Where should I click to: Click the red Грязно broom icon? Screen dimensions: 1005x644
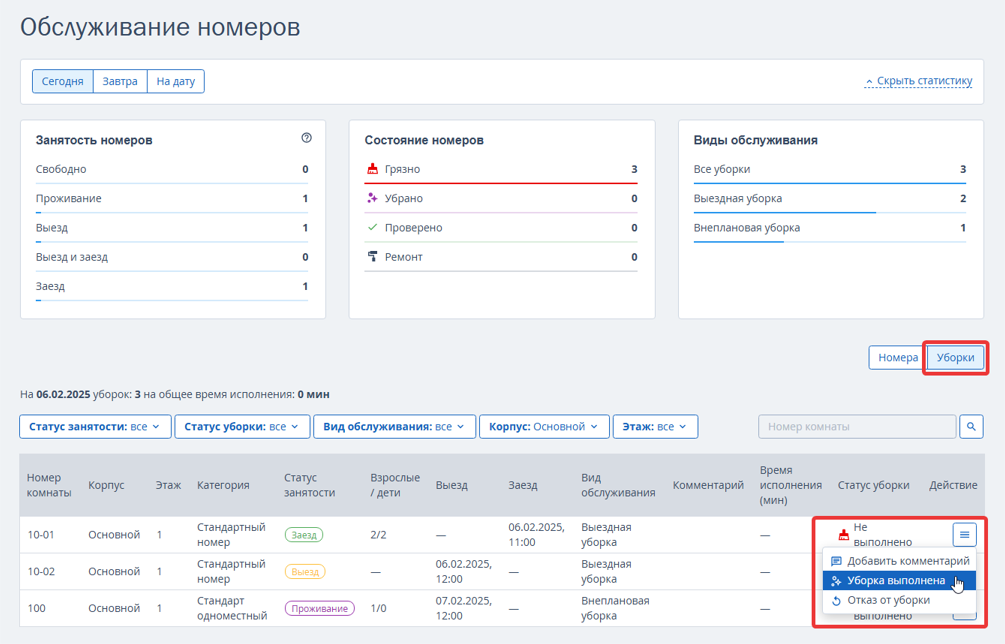[x=372, y=169]
